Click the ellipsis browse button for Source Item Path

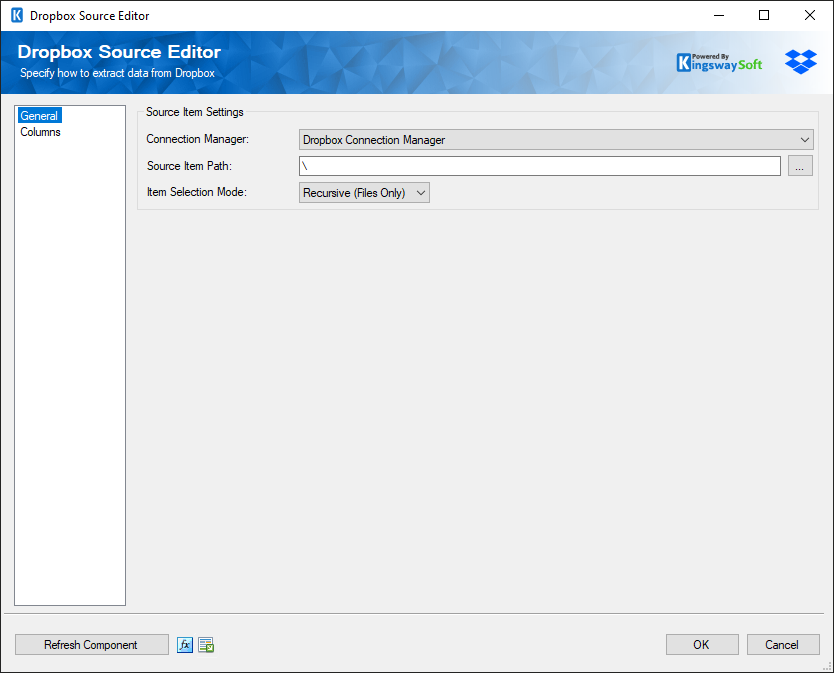799,166
